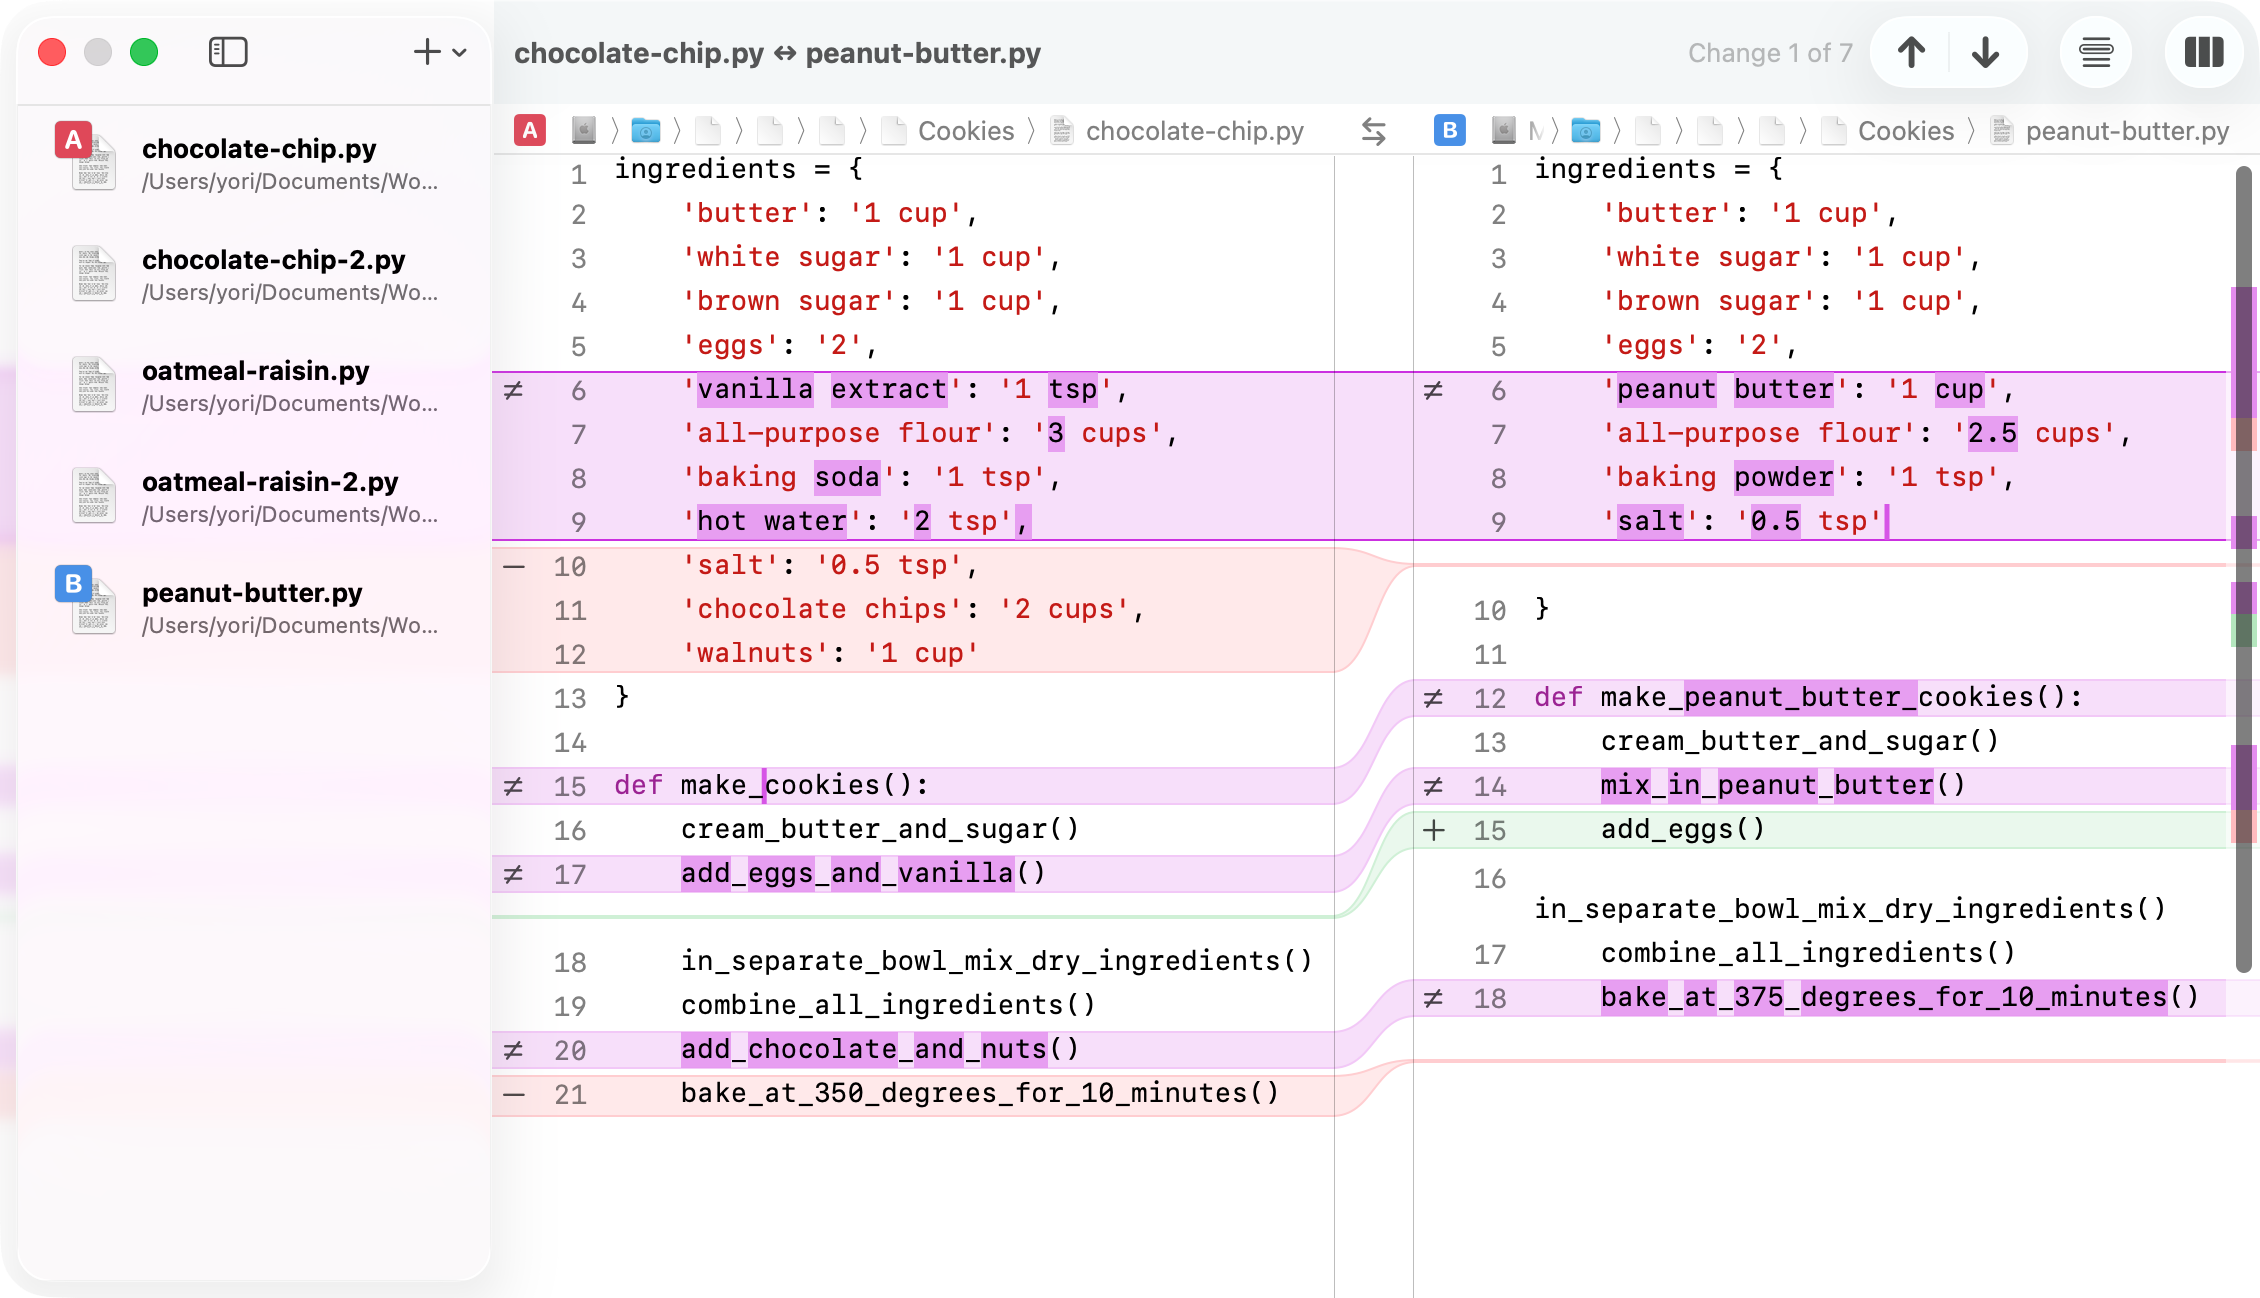Click the top purple change marker in overview ruler

click(x=2244, y=352)
